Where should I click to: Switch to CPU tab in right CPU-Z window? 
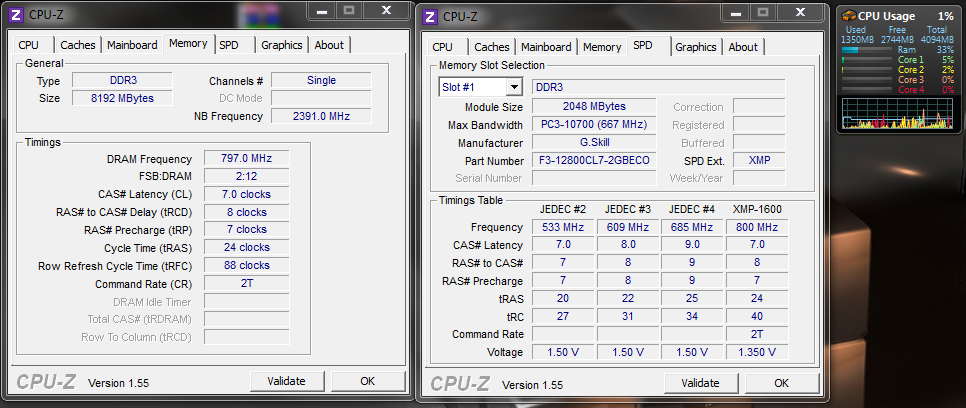[442, 47]
